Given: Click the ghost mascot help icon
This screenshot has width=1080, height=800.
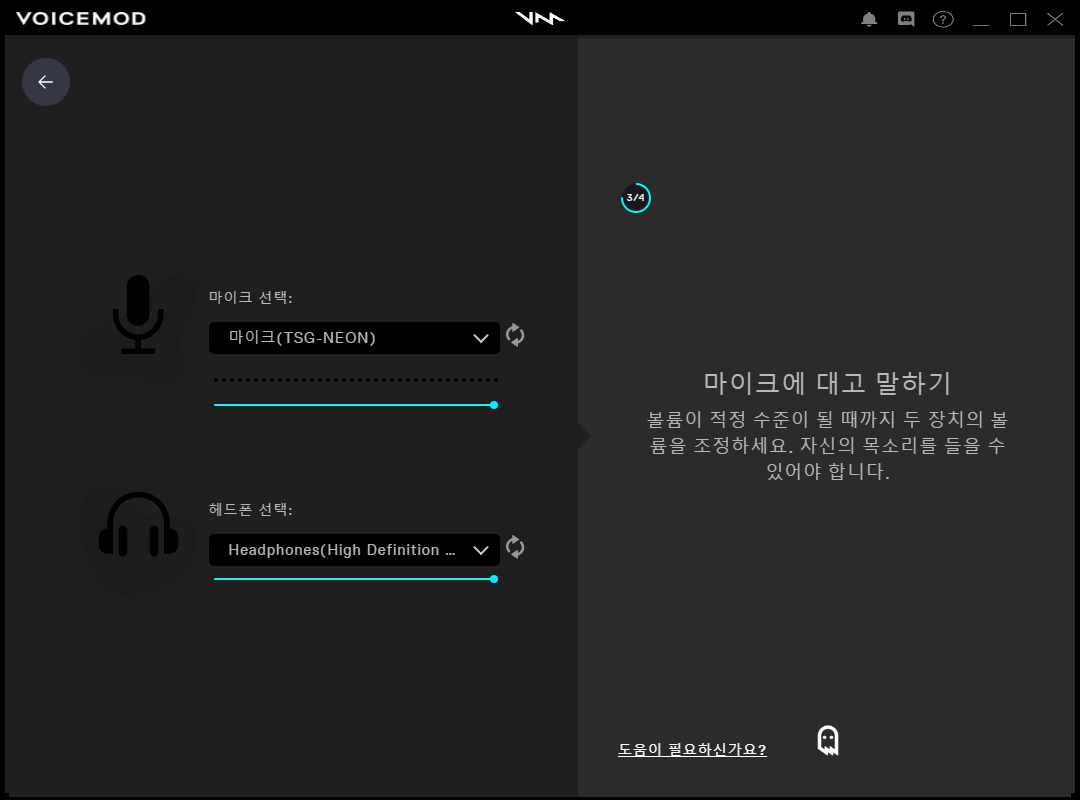Looking at the screenshot, I should [828, 741].
